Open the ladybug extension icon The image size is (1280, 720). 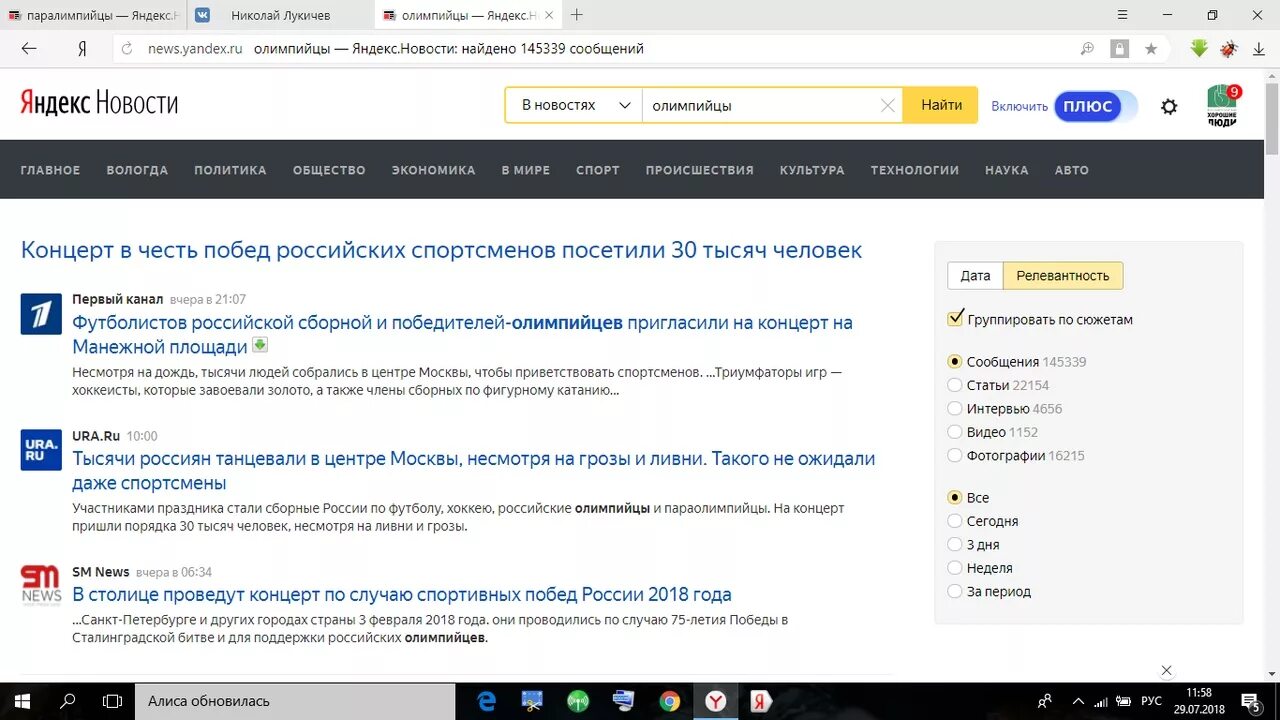click(x=1229, y=48)
